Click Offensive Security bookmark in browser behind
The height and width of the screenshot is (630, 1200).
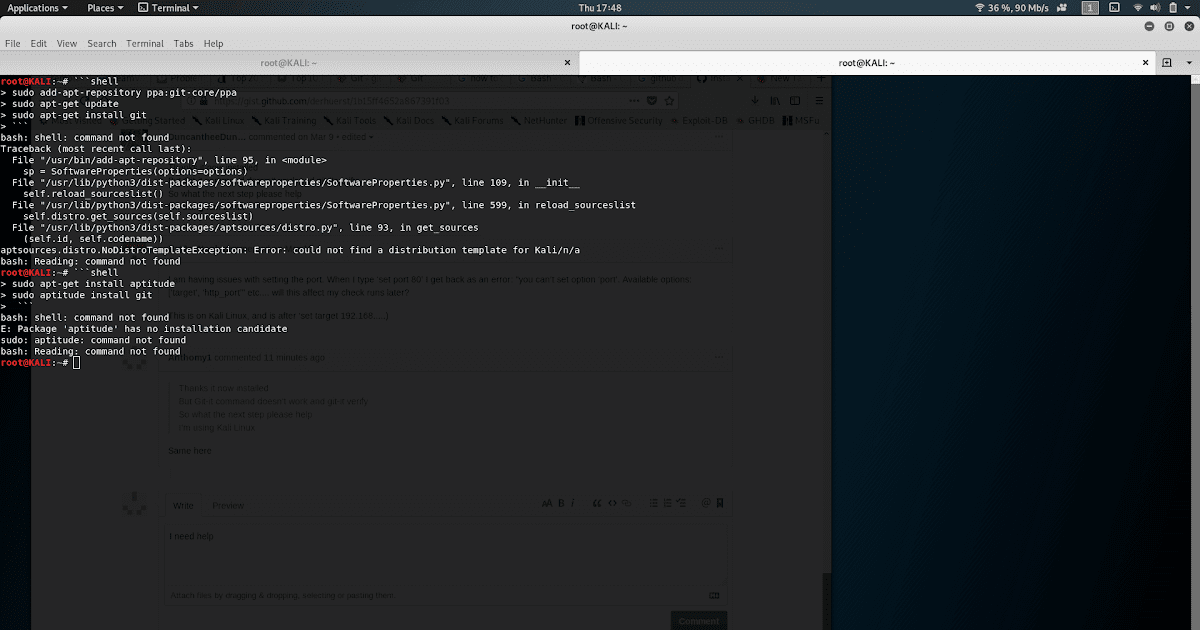coord(618,121)
